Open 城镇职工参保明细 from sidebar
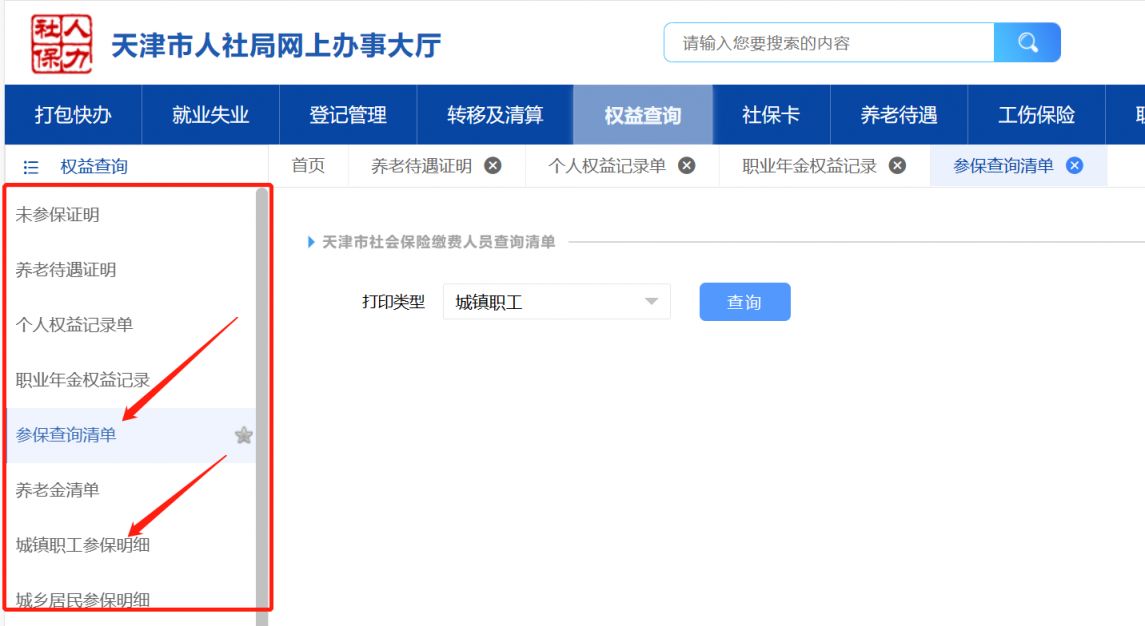The image size is (1145, 626). 83,545
